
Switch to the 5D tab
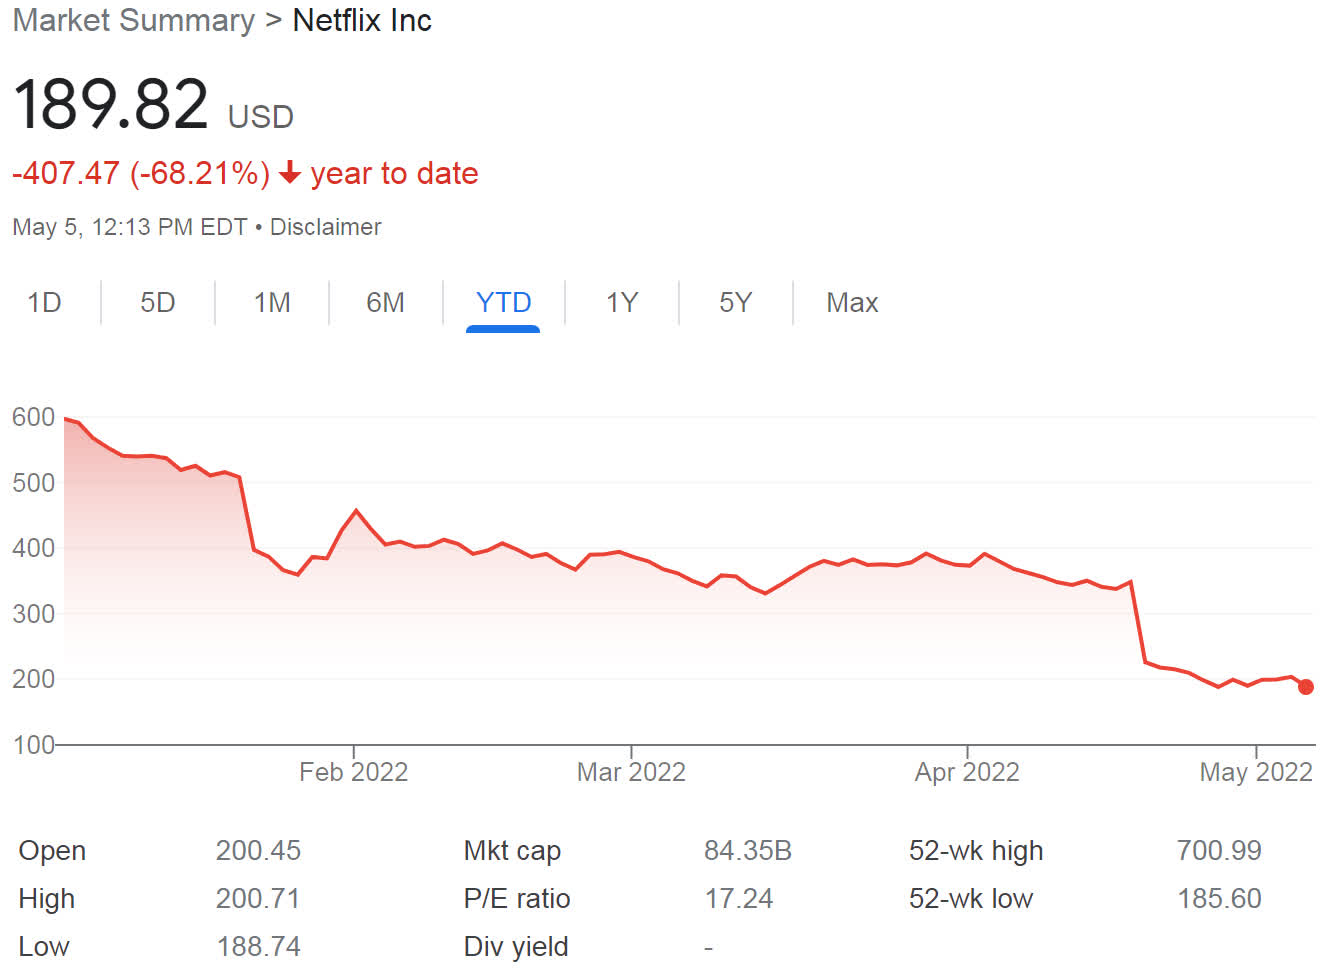point(158,302)
